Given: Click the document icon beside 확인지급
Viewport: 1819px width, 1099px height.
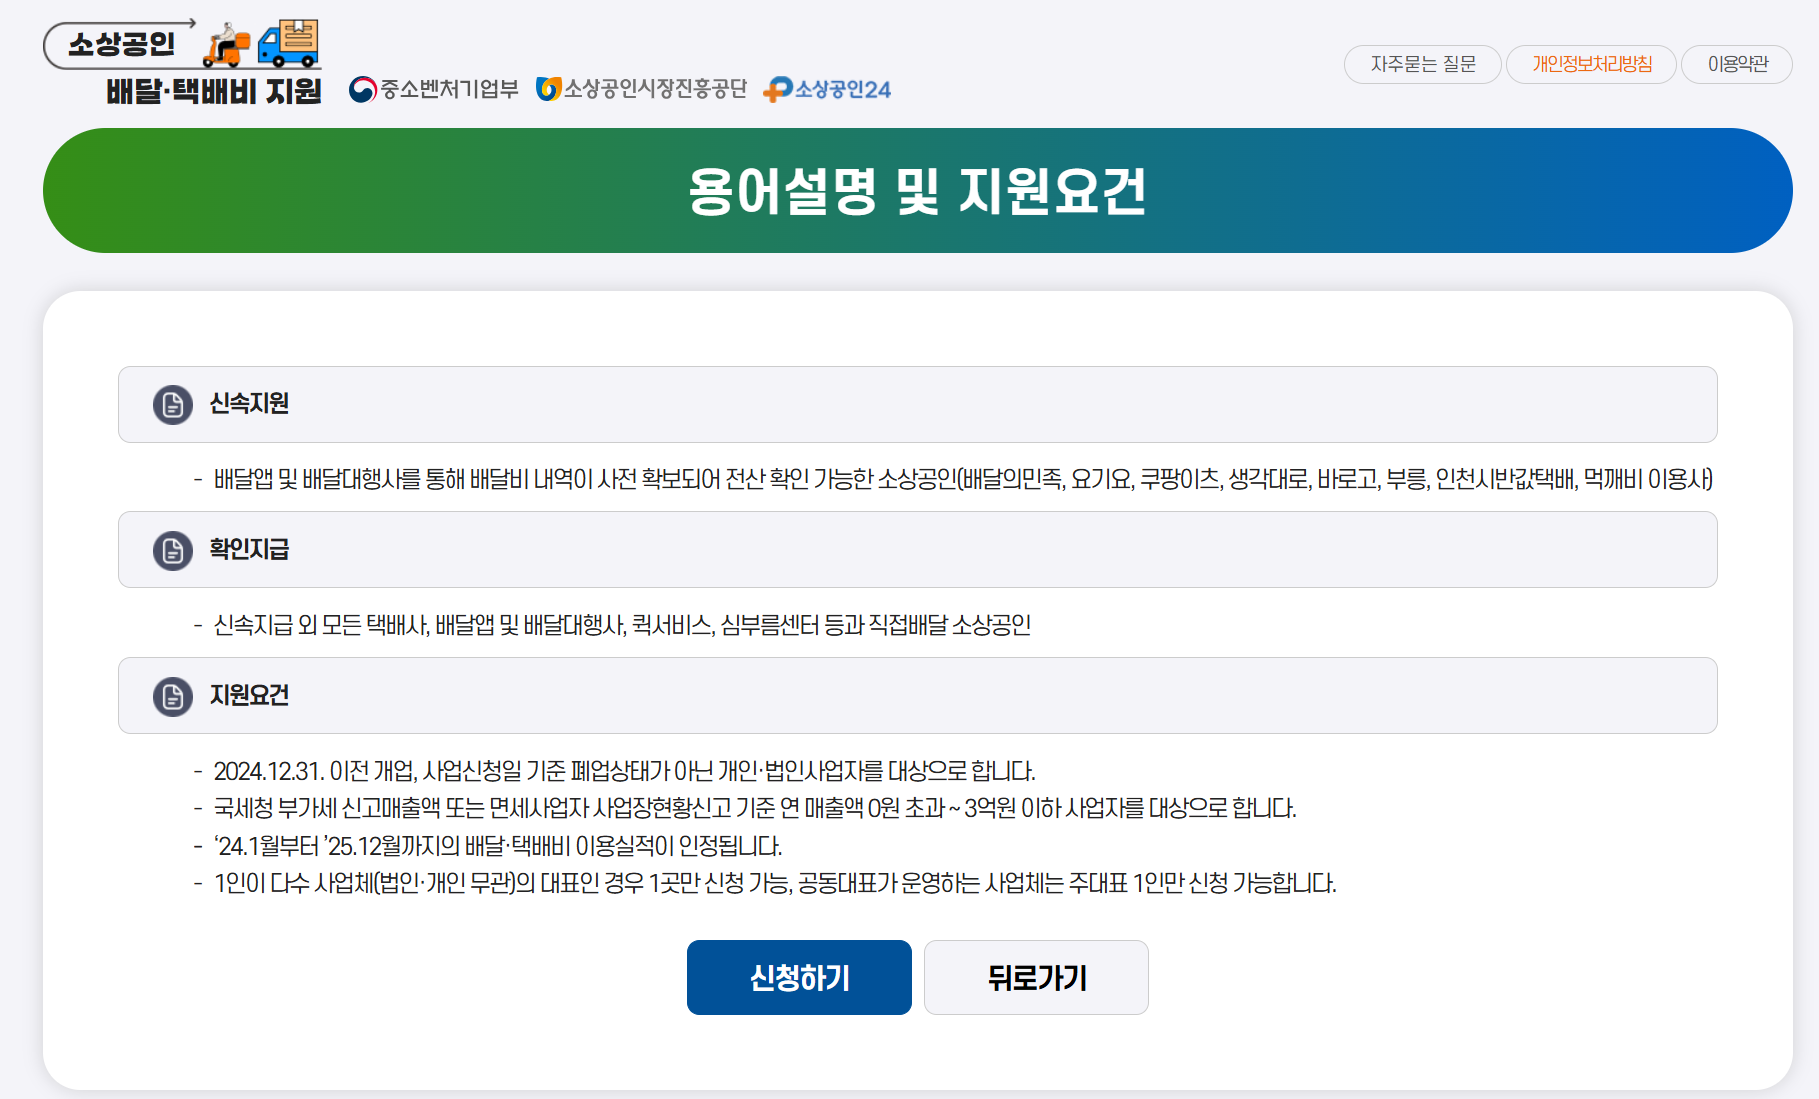Looking at the screenshot, I should click(172, 549).
